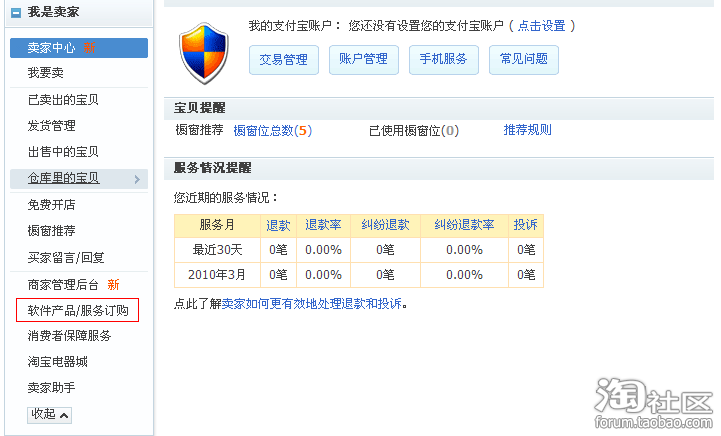The image size is (721, 436).
Task: Click 软件产品/服务订购
Action: (x=78, y=310)
